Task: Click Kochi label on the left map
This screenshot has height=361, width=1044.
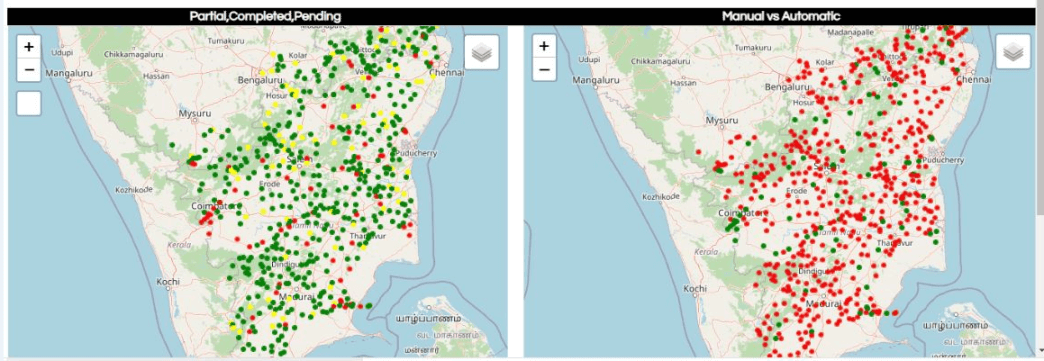Action: coord(168,282)
